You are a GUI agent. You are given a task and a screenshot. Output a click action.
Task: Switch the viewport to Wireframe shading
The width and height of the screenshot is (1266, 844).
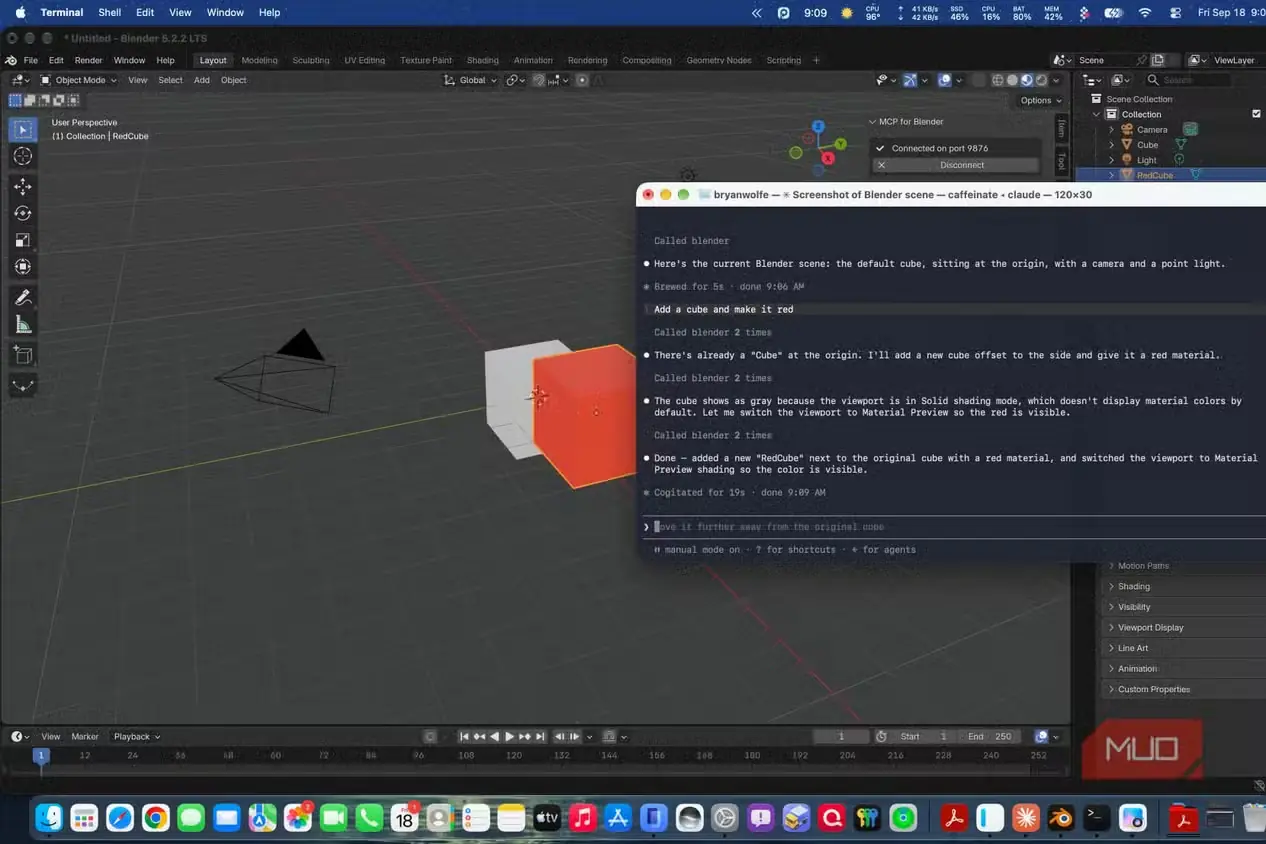tap(997, 80)
